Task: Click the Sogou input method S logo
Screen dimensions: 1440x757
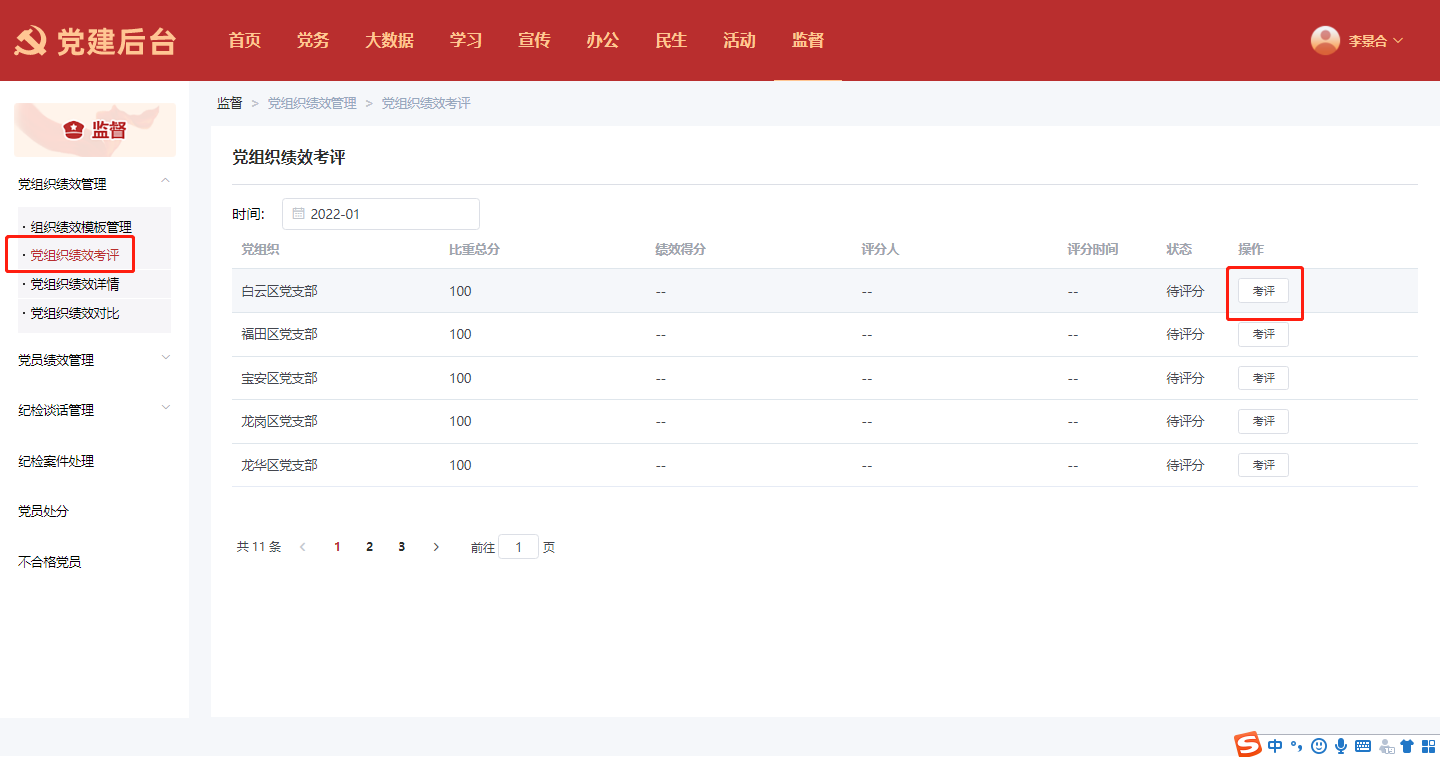Action: coord(1247,745)
